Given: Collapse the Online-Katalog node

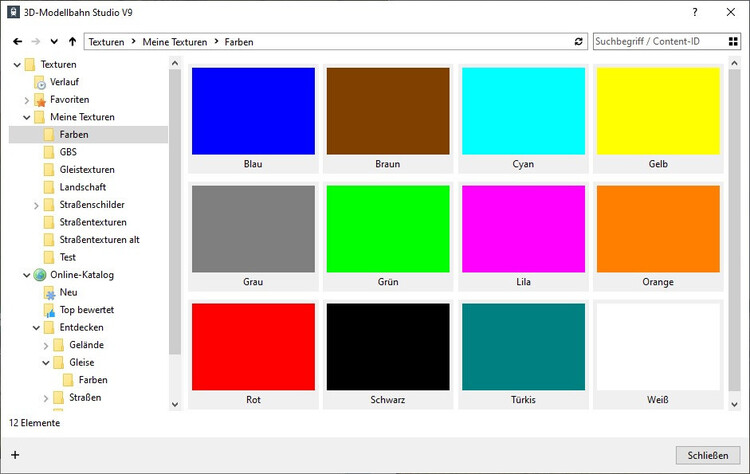Looking at the screenshot, I should pos(27,275).
